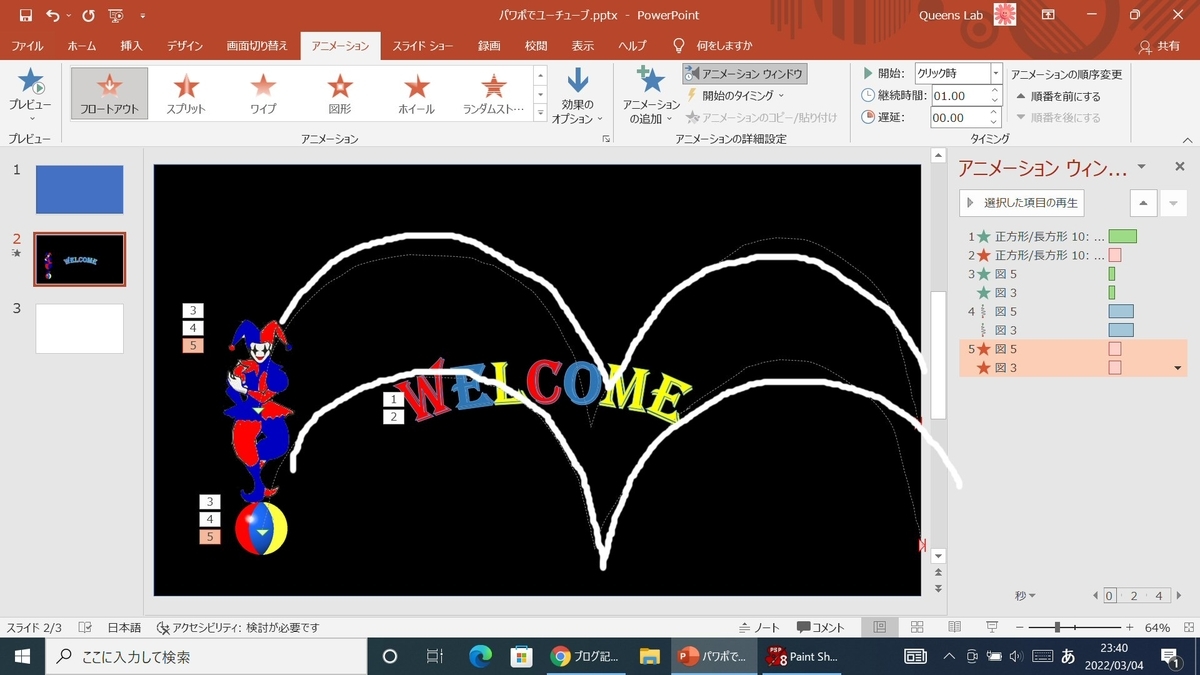Click the 遅延 input field
Screen dimensions: 1200x675
tap(958, 118)
